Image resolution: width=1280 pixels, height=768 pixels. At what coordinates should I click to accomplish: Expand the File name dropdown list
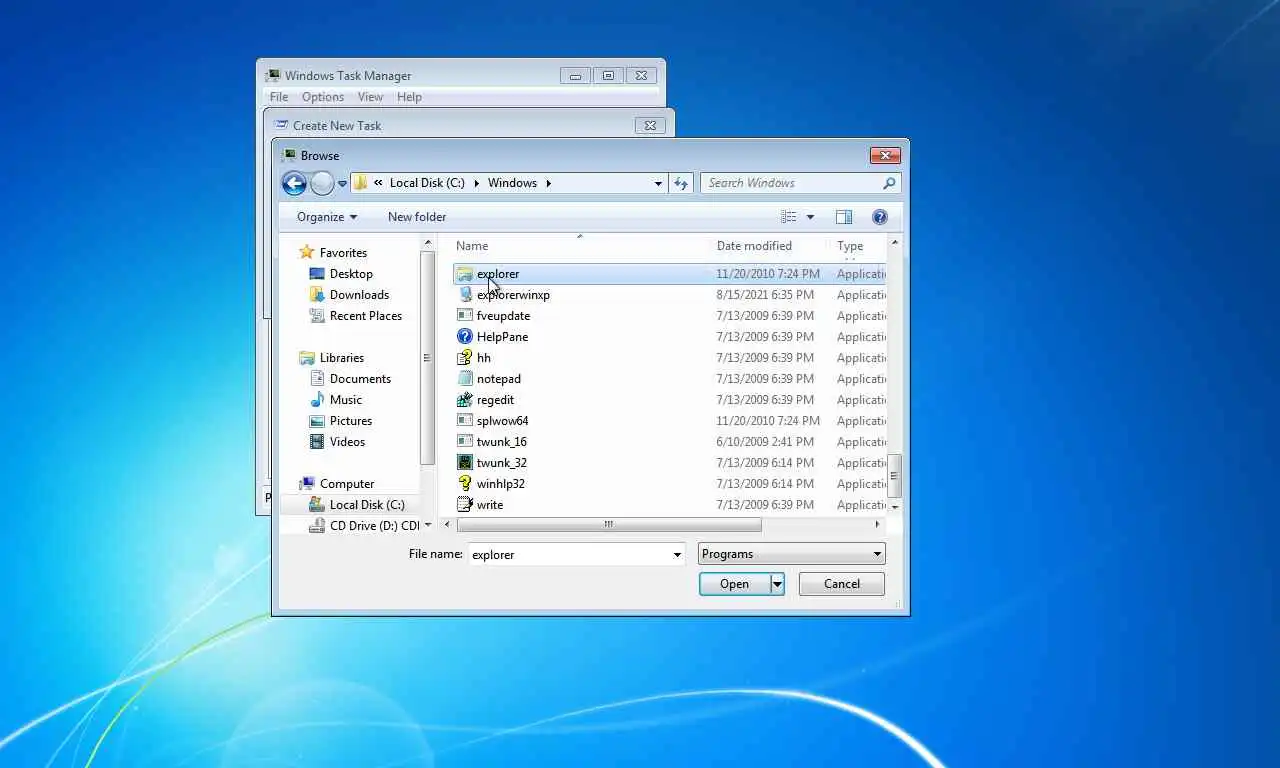(x=677, y=554)
